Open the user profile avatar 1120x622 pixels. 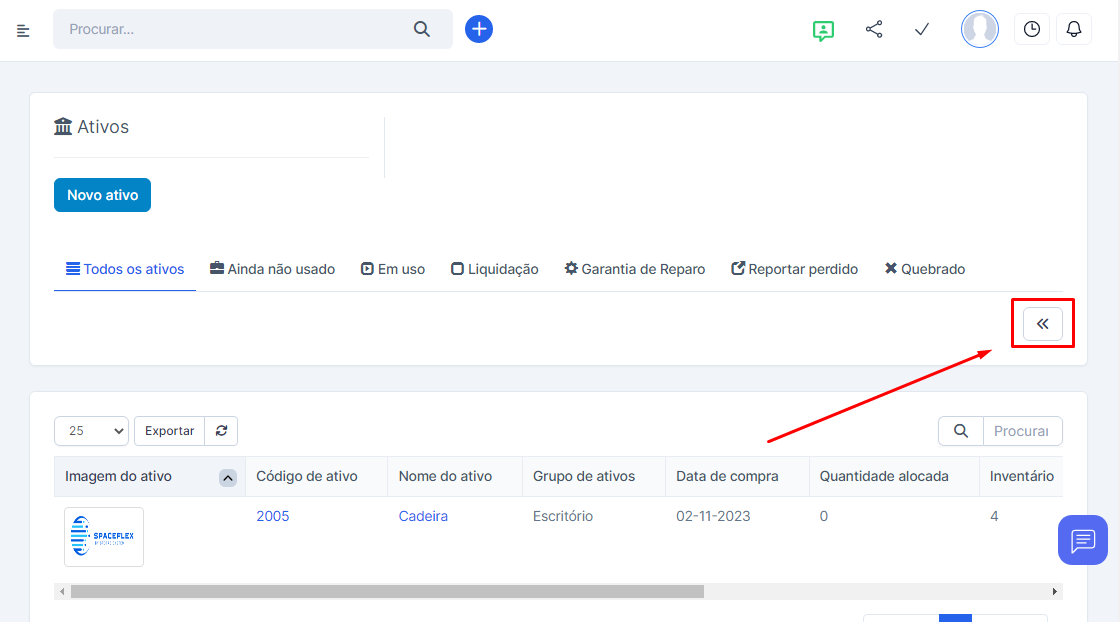tap(979, 30)
